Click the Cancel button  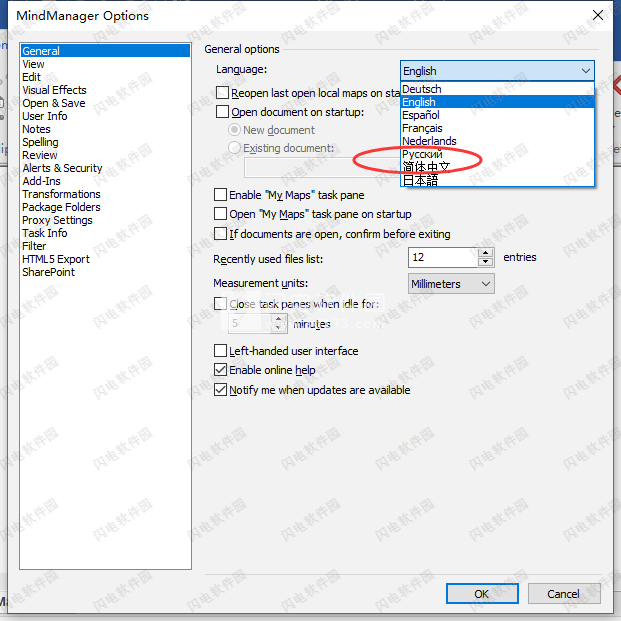pyautogui.click(x=564, y=594)
